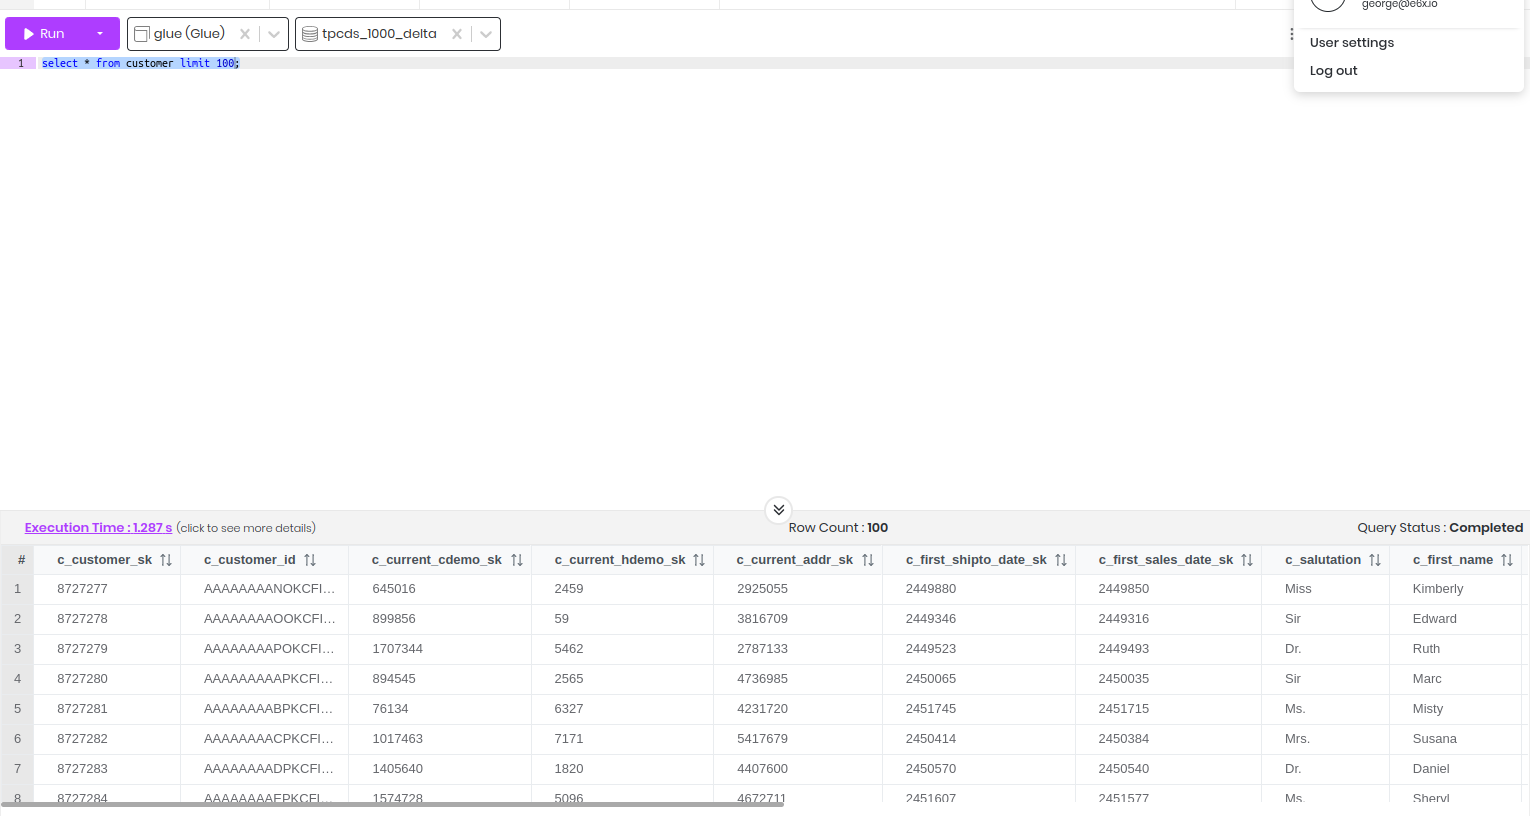Screen dimensions: 1530x819
Task: Select cell 8727277 in c_customer_sk
Action: tap(82, 589)
